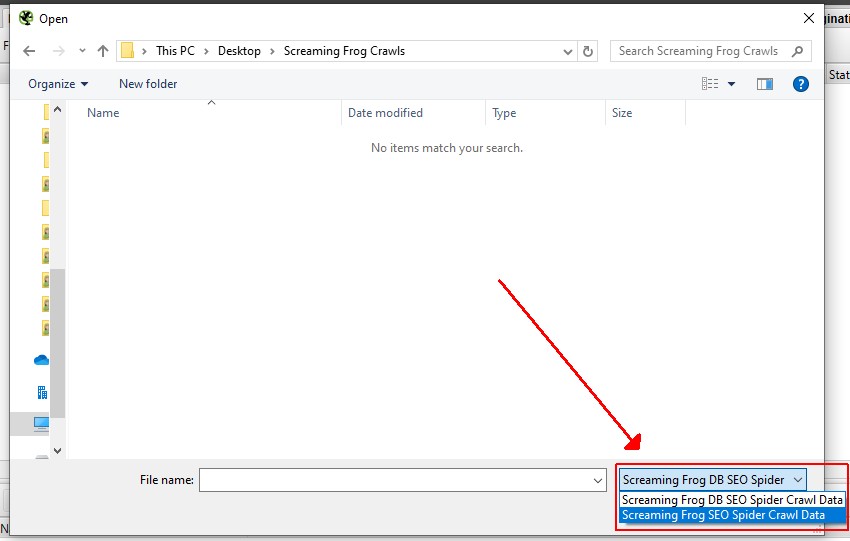Select the blue building icon in sidebar

pos(42,392)
